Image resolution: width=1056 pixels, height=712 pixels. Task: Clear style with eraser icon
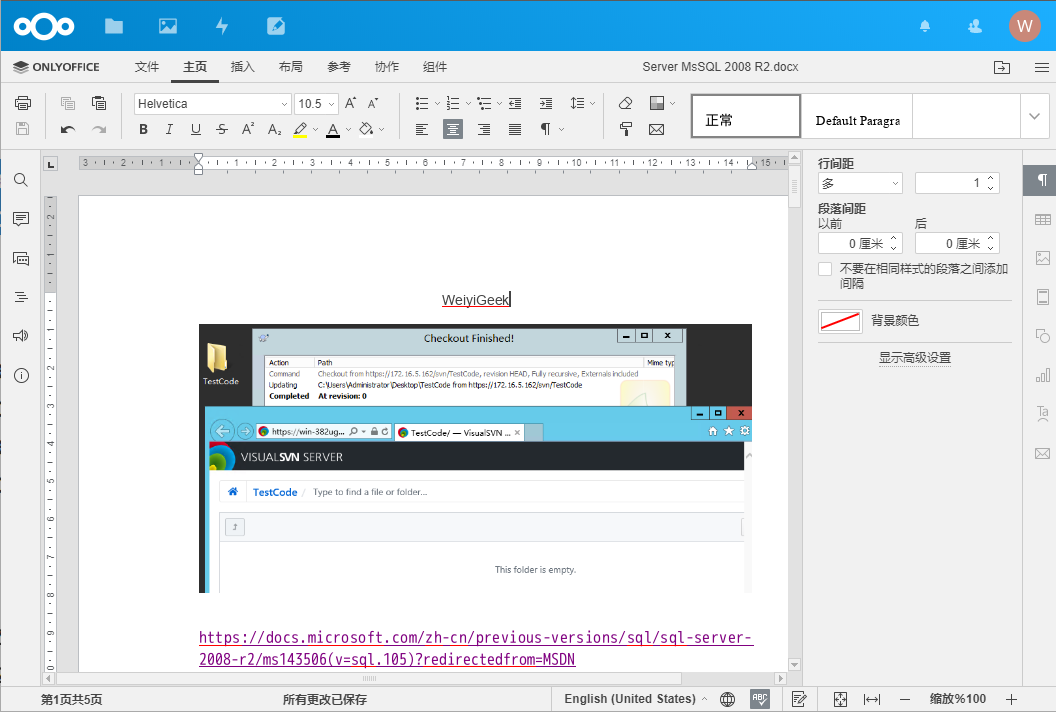pos(625,103)
